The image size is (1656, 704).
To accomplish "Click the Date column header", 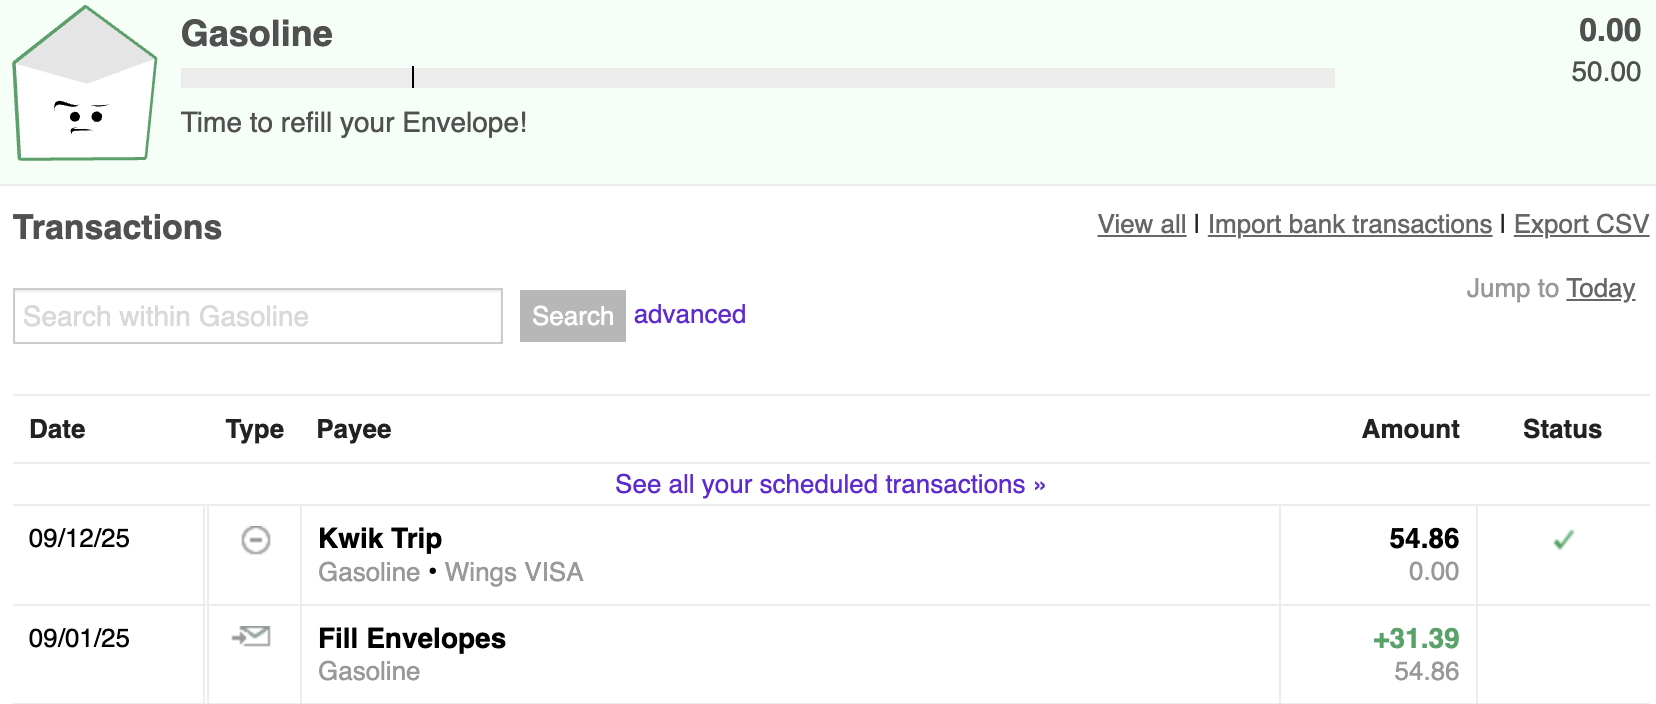I will 57,429.
